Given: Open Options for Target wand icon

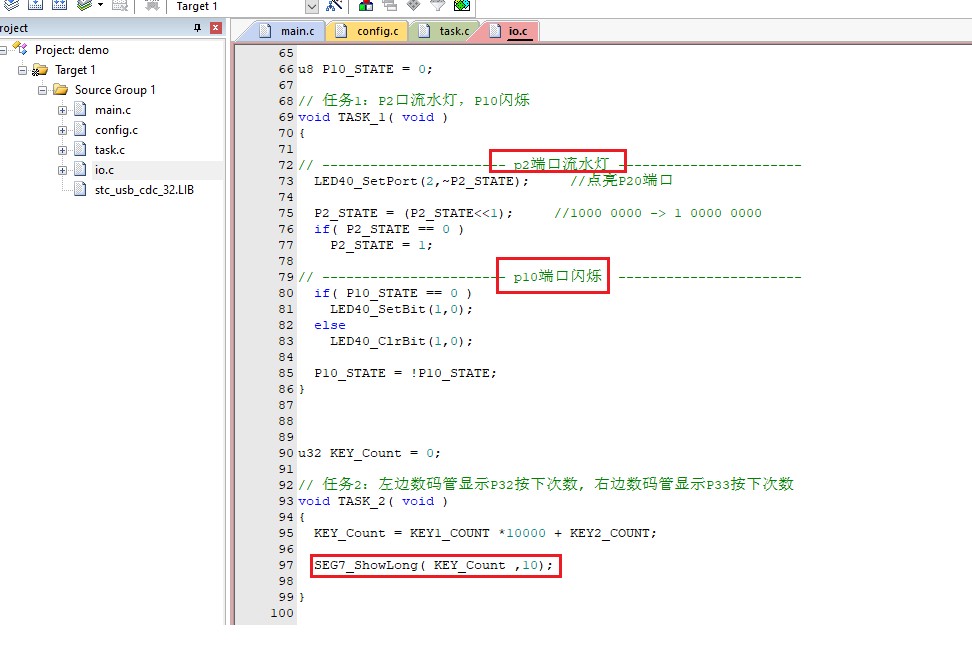Looking at the screenshot, I should (x=334, y=6).
